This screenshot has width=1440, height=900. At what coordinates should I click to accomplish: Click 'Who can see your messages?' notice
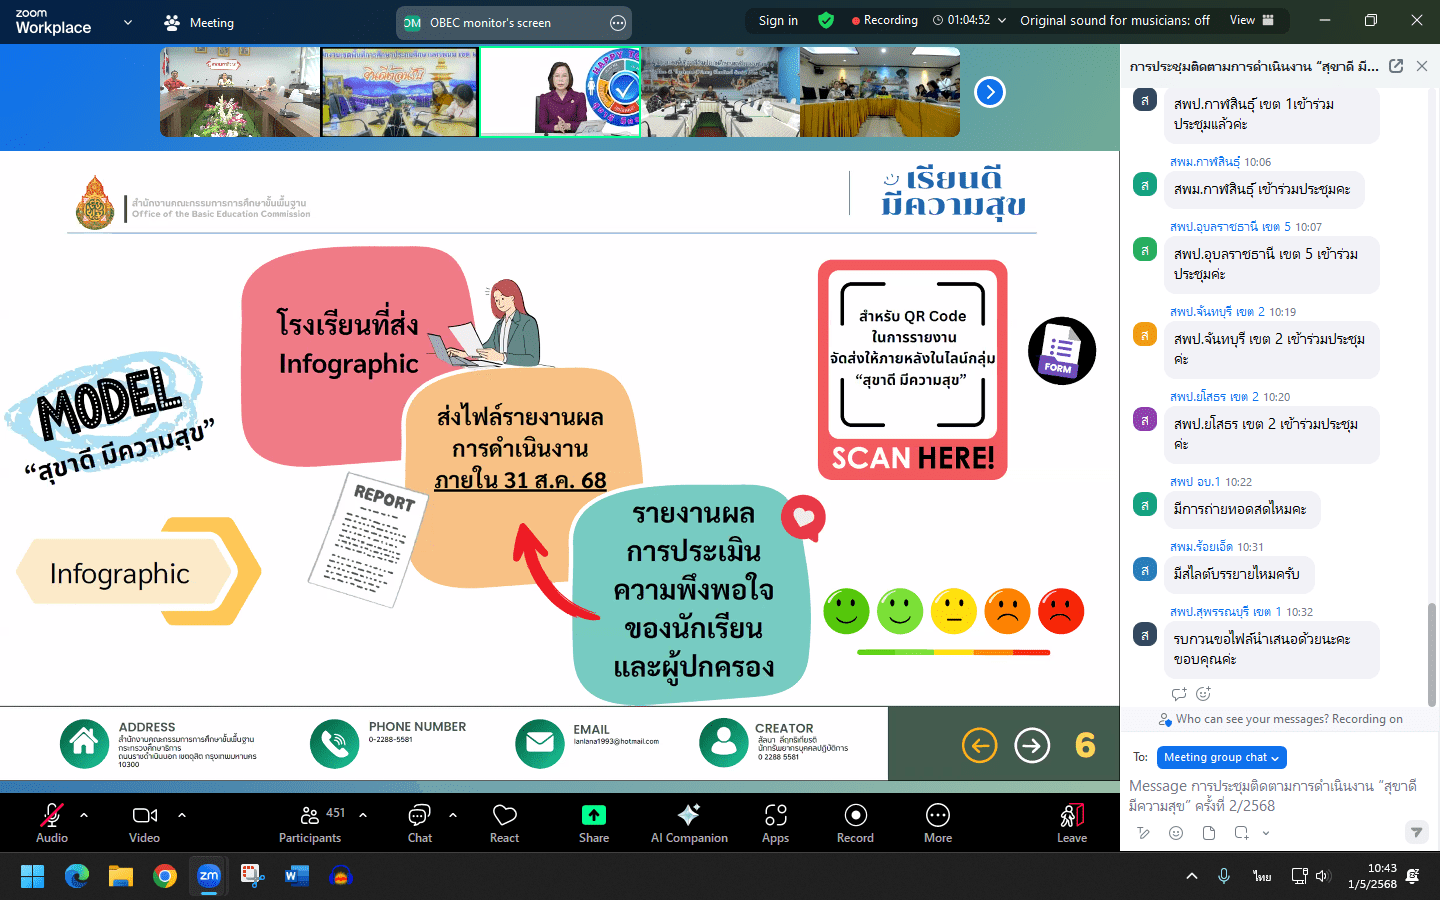click(1281, 719)
